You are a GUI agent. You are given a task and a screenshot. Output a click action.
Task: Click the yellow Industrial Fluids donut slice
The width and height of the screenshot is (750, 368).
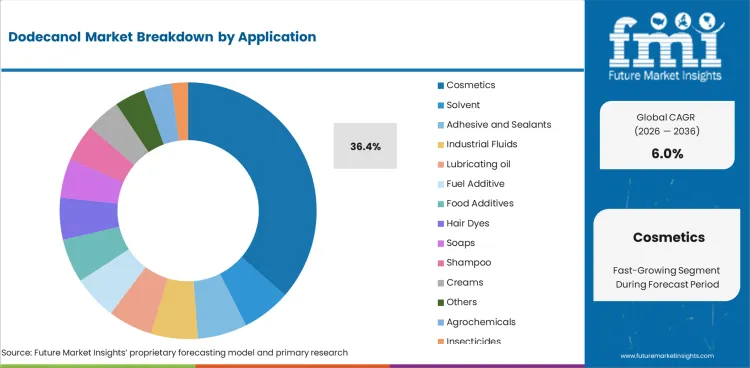click(175, 309)
